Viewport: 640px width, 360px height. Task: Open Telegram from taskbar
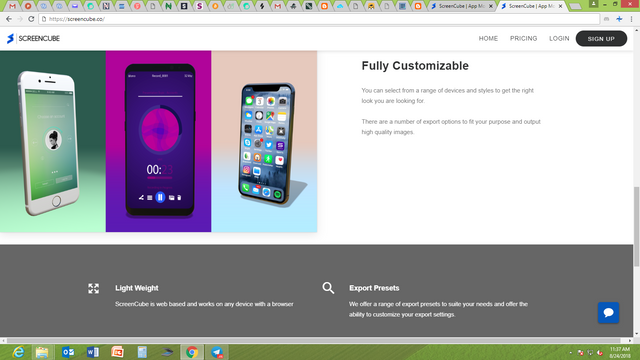pyautogui.click(x=217, y=352)
